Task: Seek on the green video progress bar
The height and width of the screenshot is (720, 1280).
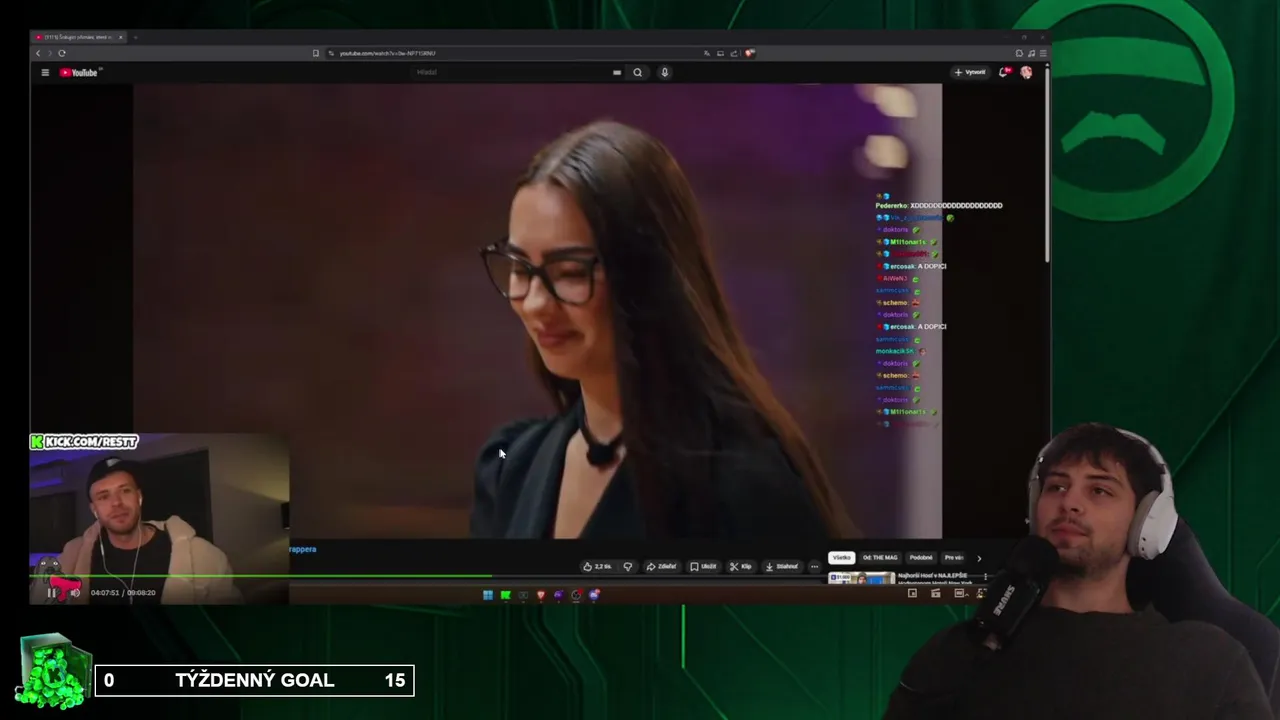Action: 260,576
